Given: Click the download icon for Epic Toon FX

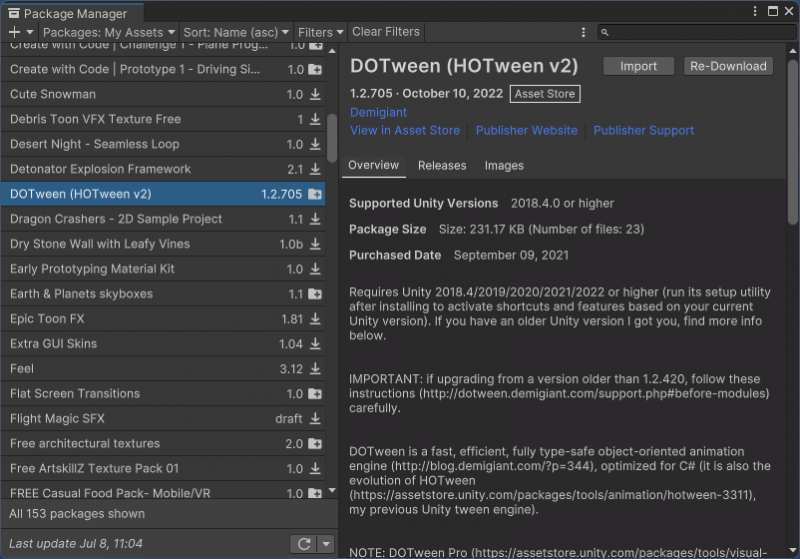Looking at the screenshot, I should (315, 319).
